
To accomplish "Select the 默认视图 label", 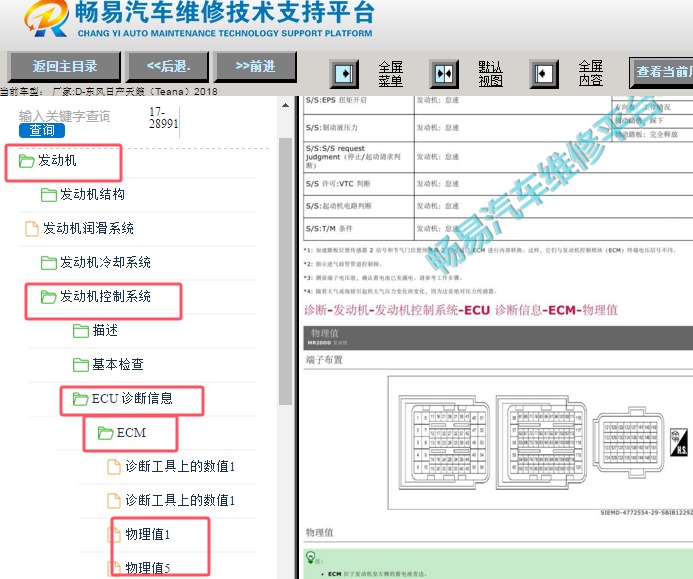I will pos(491,73).
